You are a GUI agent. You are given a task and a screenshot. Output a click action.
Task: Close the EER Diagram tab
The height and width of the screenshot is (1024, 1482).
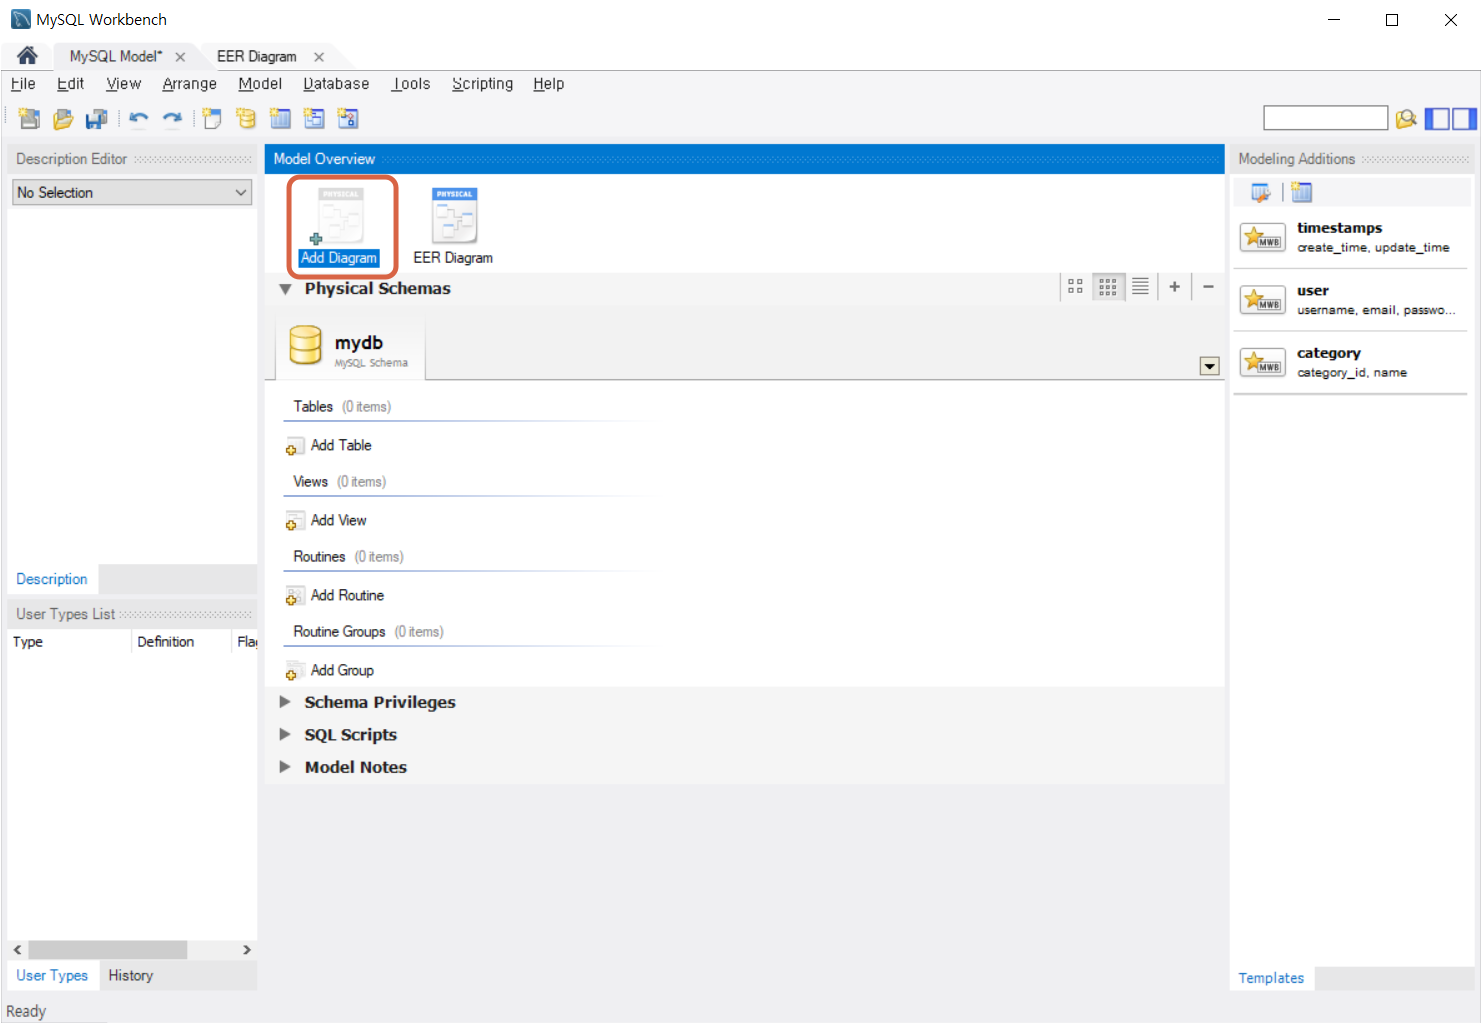pos(319,57)
